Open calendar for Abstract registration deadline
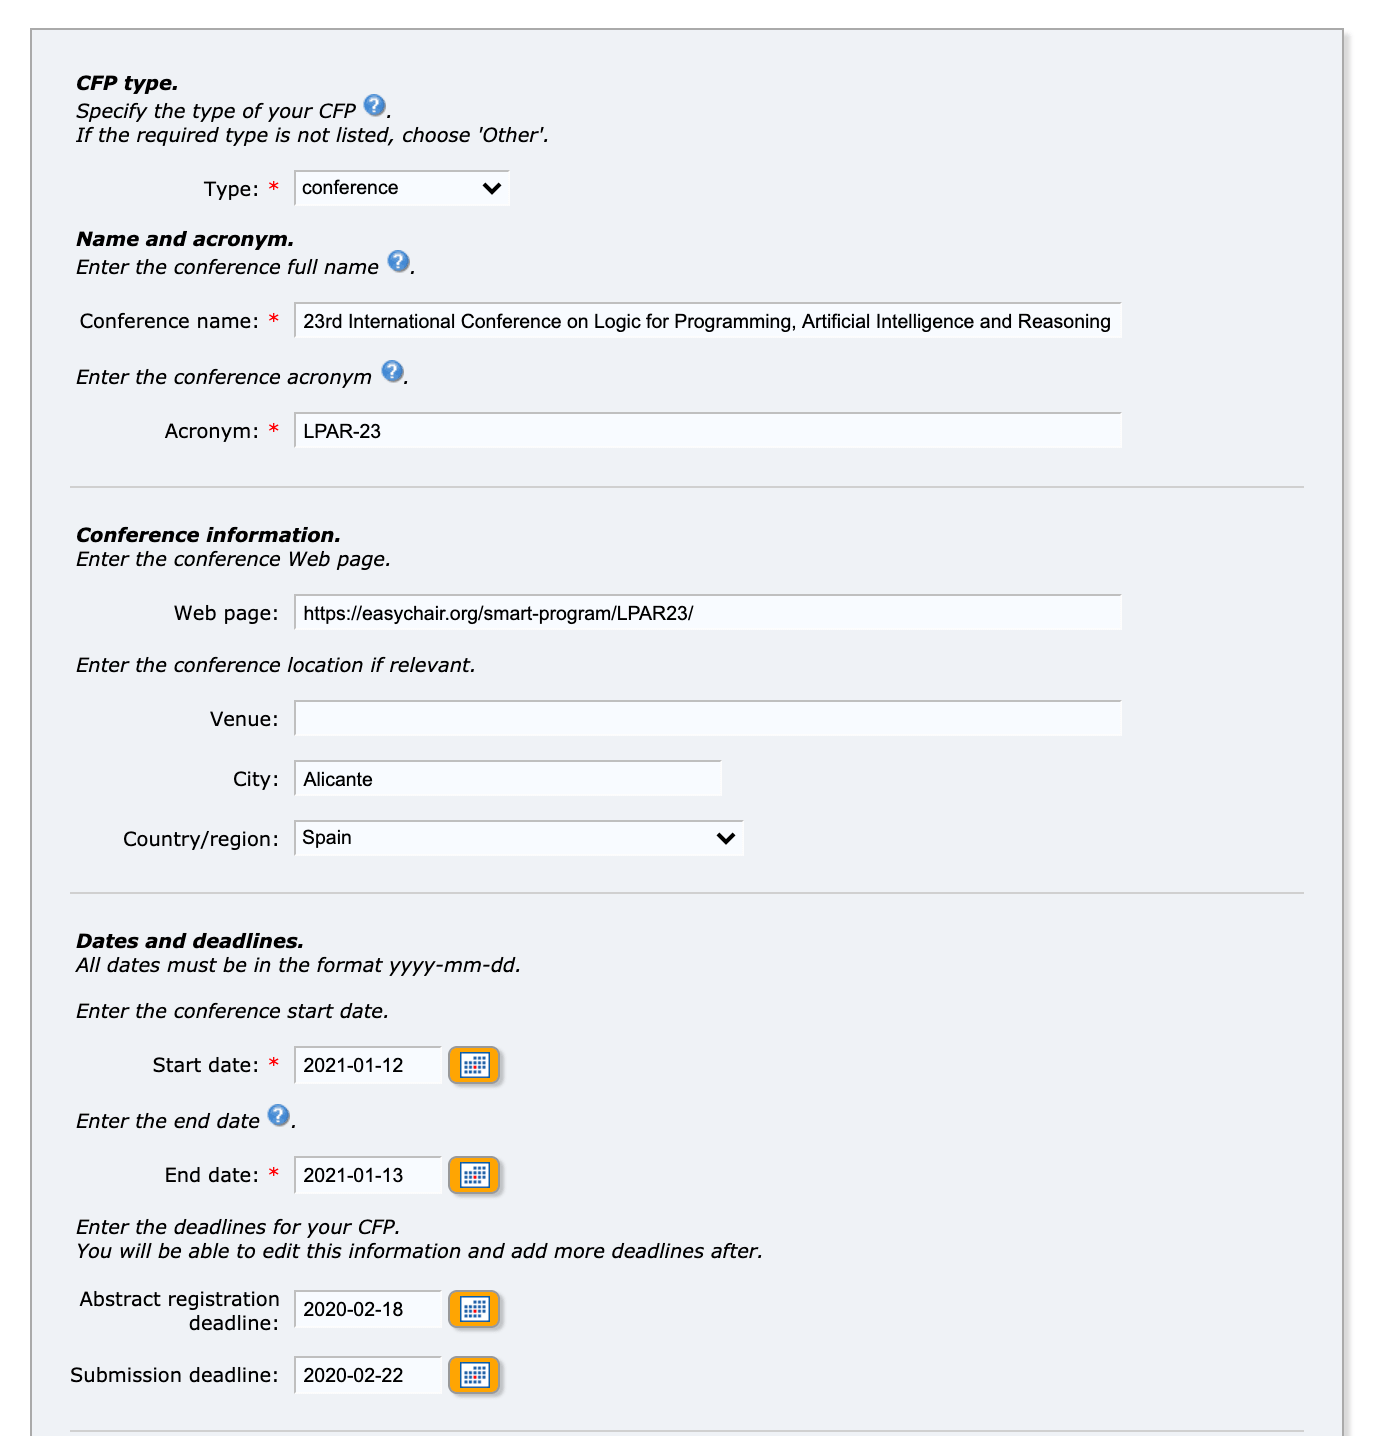1374x1436 pixels. click(x=474, y=1309)
